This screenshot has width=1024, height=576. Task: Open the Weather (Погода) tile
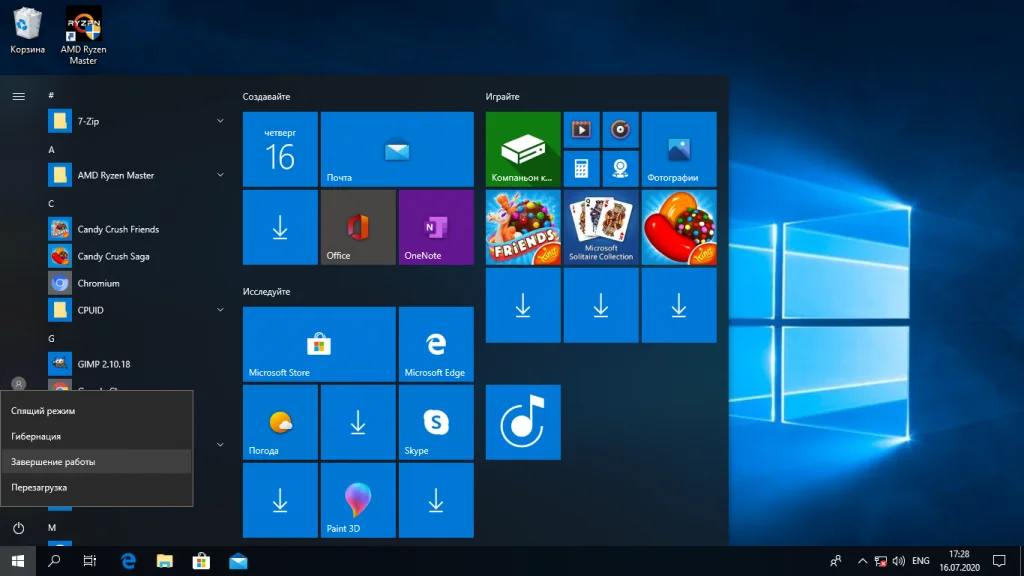click(280, 422)
